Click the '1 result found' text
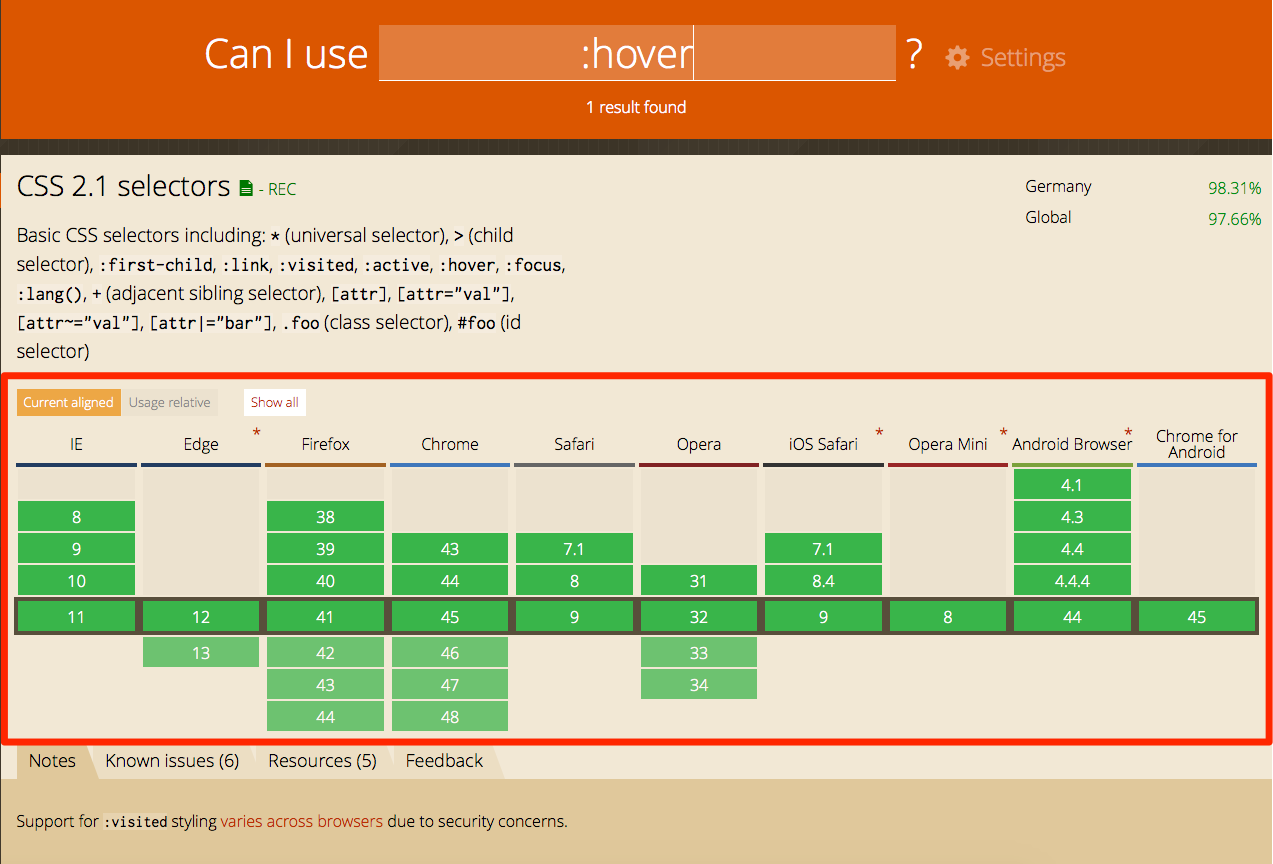 pyautogui.click(x=636, y=107)
